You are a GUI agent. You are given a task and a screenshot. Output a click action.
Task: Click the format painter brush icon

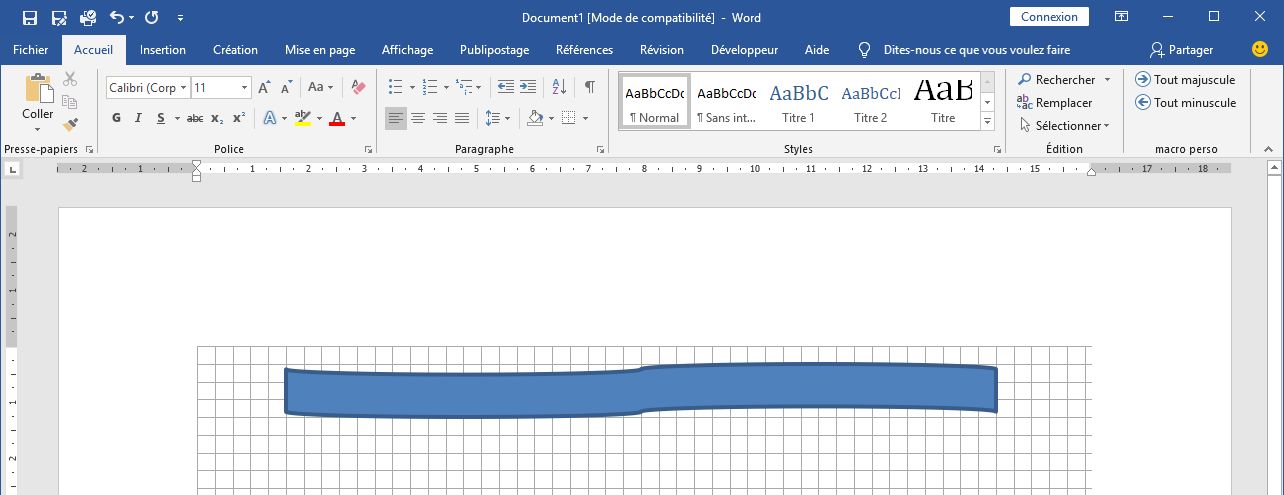click(x=70, y=125)
